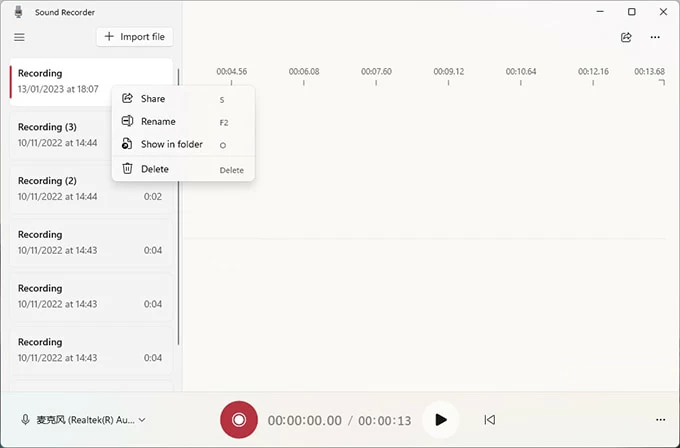Start recording with the red record button
This screenshot has height=448, width=680.
pos(239,420)
